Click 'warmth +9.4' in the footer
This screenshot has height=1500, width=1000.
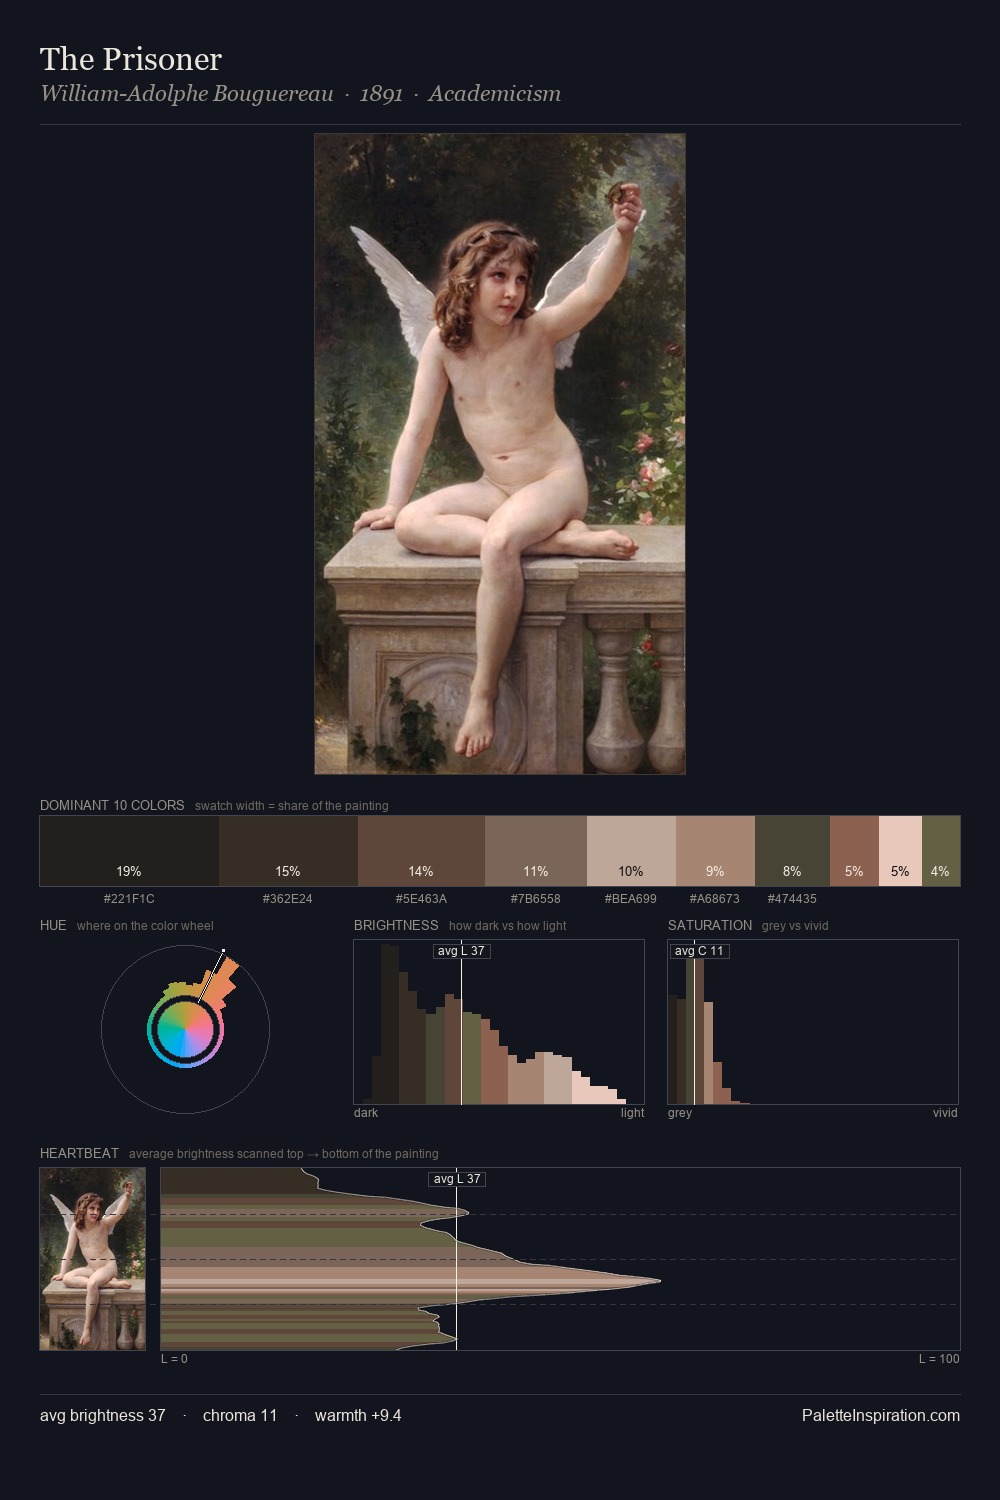[x=358, y=1415]
